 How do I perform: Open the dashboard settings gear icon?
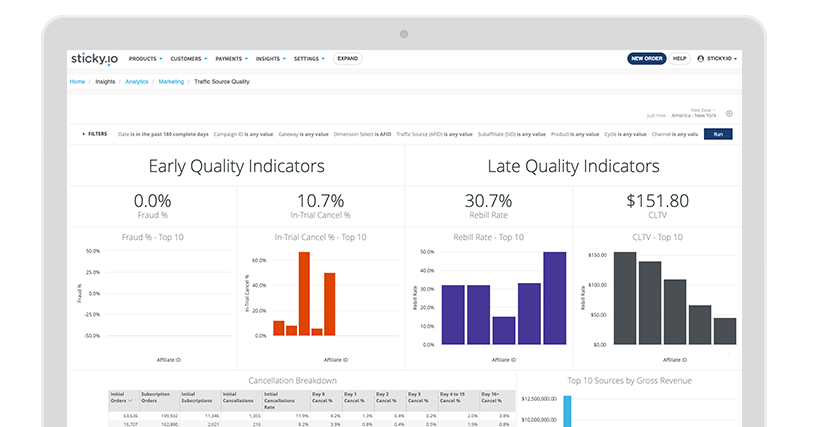[729, 114]
